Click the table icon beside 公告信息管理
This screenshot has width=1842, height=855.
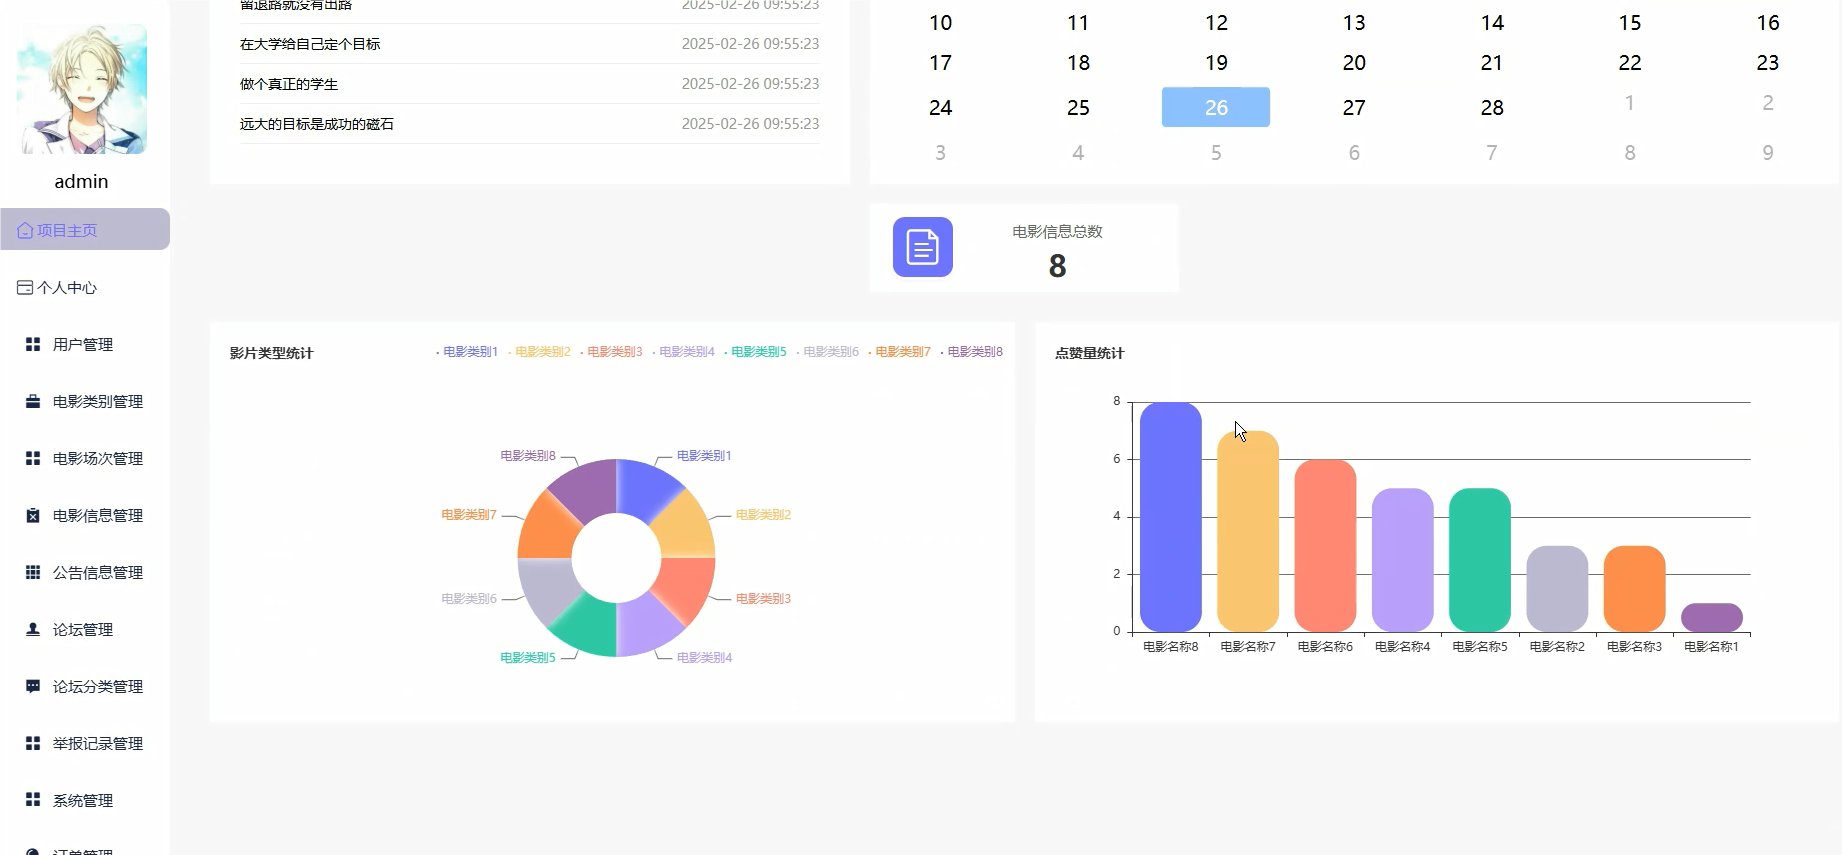[33, 572]
